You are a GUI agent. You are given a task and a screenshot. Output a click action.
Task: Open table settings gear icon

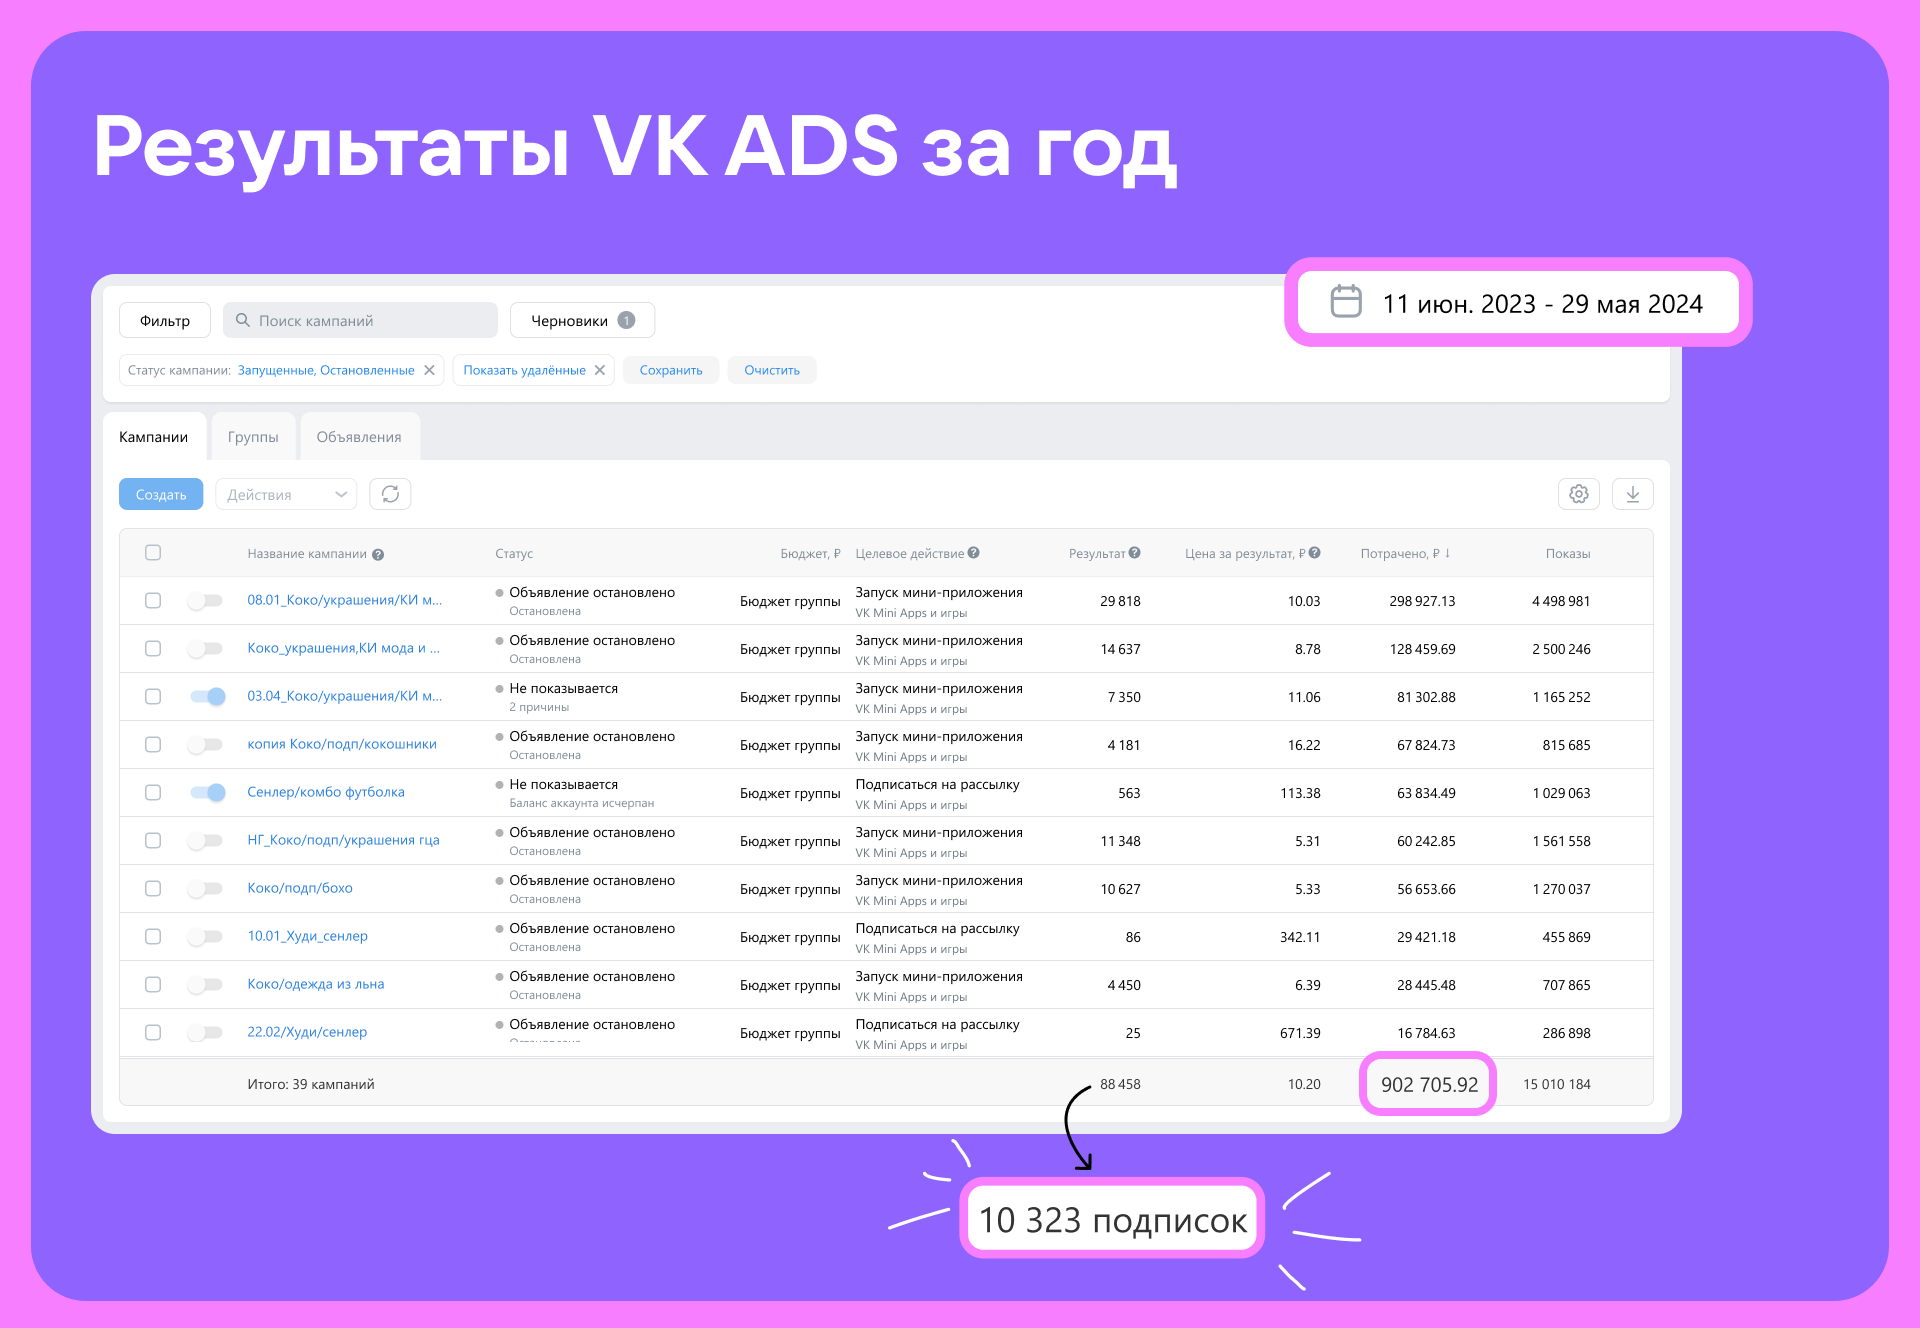point(1578,494)
